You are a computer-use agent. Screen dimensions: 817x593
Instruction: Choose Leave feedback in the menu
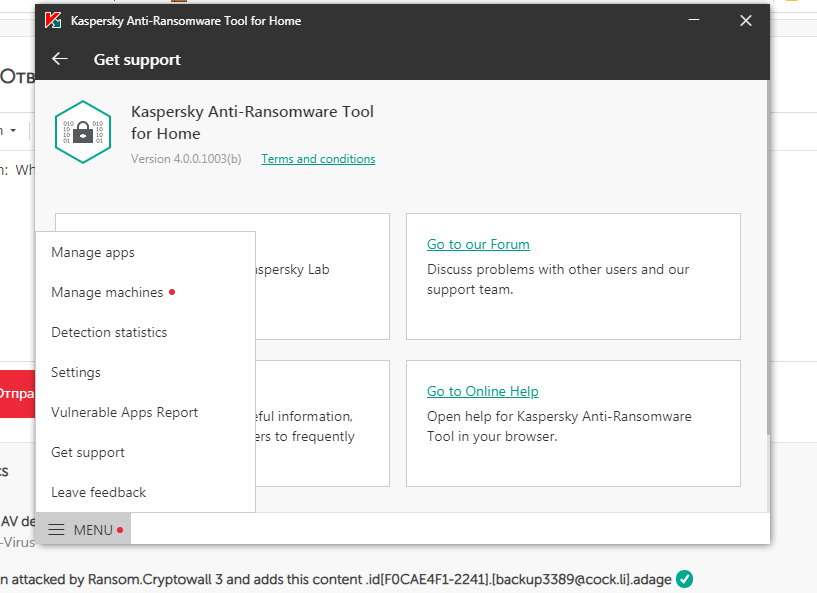pos(99,492)
